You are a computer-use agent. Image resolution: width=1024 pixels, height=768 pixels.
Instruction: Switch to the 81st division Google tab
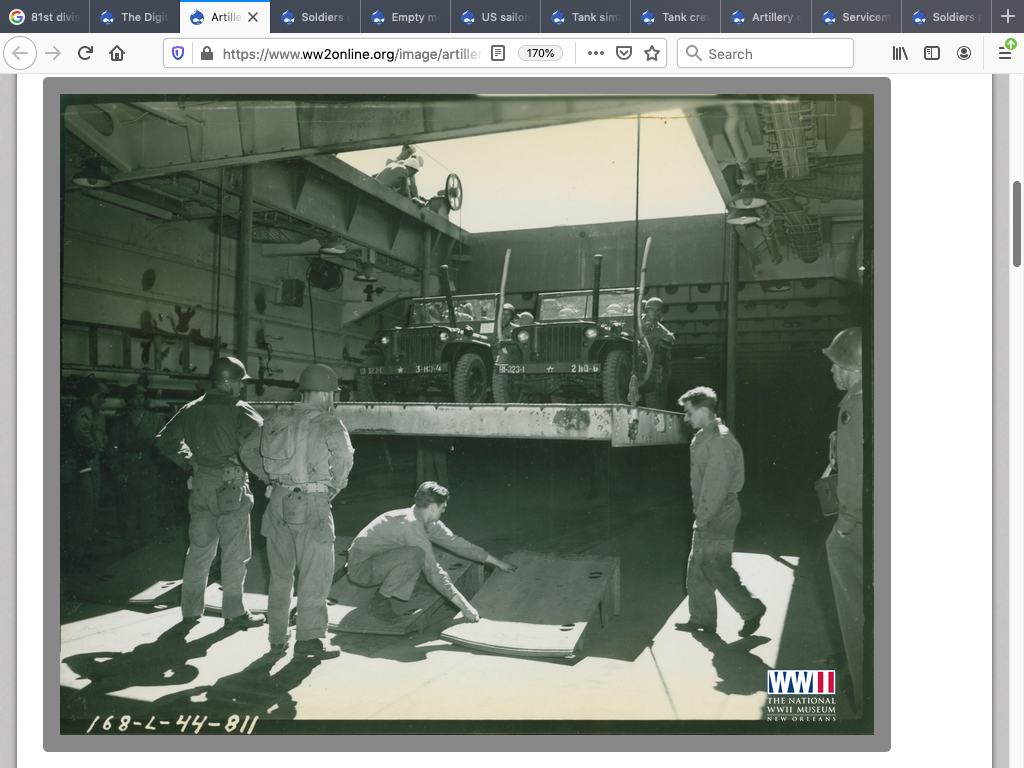coord(45,17)
